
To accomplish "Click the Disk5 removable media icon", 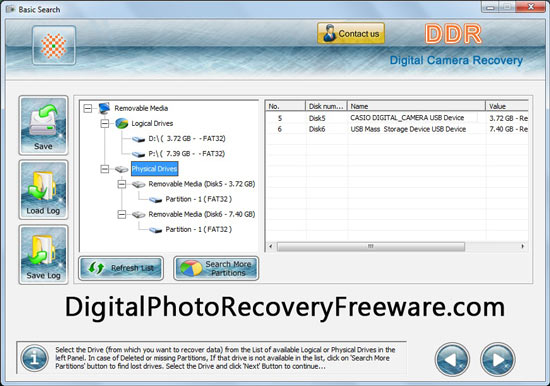I will [x=138, y=184].
